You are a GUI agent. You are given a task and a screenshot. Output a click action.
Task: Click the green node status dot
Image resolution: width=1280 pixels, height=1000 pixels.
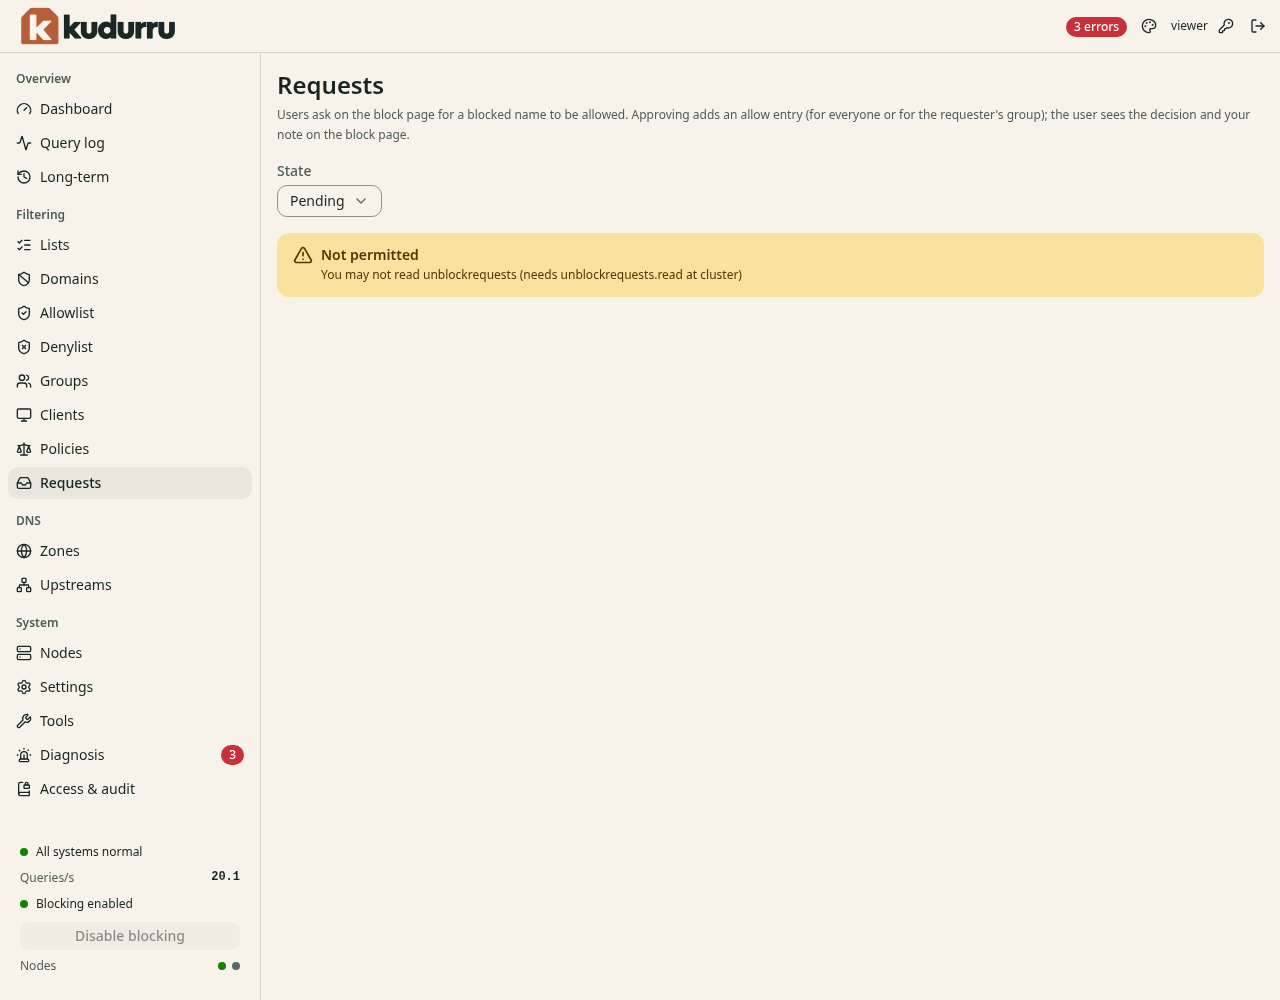coord(222,966)
